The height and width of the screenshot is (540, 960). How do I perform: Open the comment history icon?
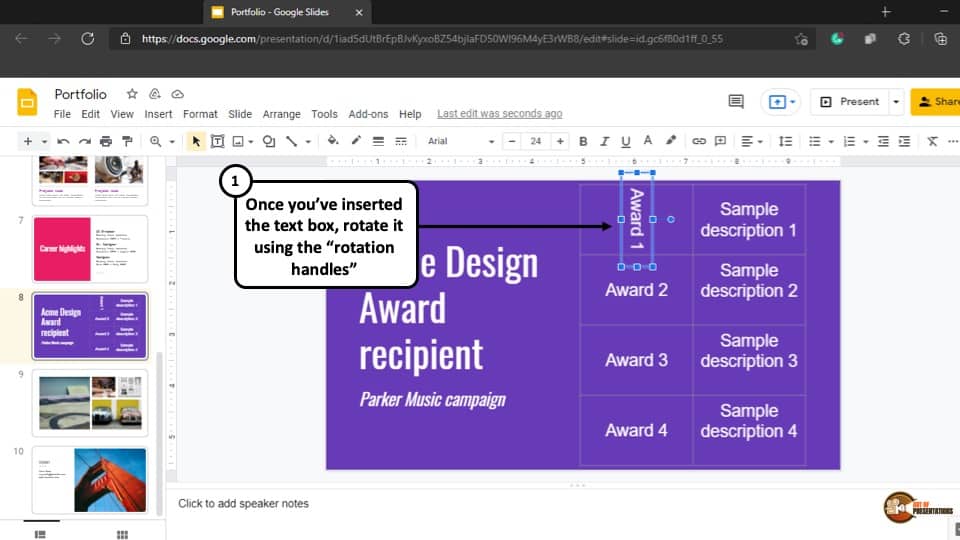tap(736, 102)
